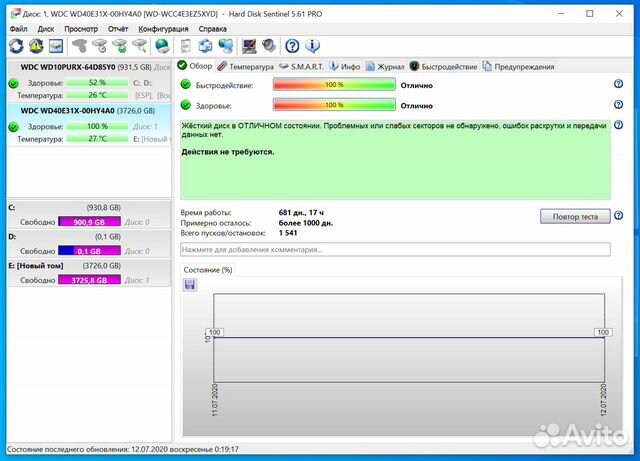Click the drive with magnifier toolbar icon
Viewport: 640px width, 461px height.
[140, 46]
